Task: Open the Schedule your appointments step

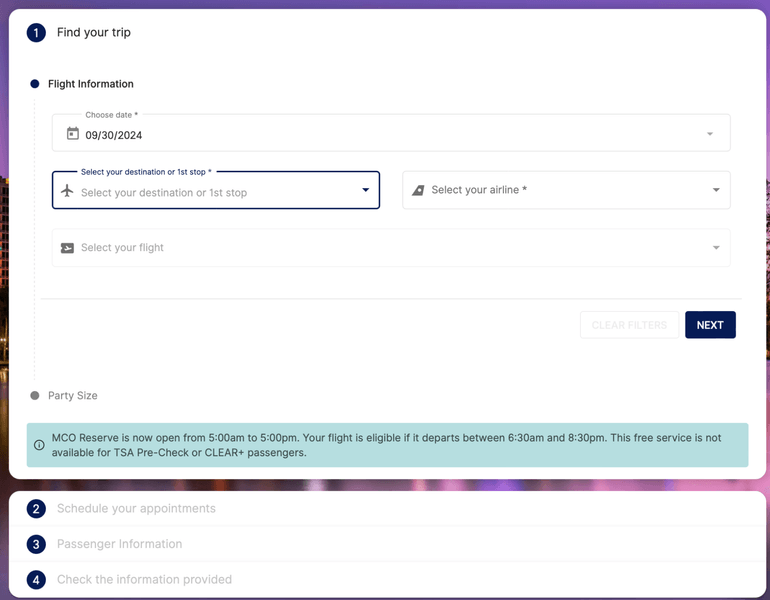Action: tap(136, 509)
